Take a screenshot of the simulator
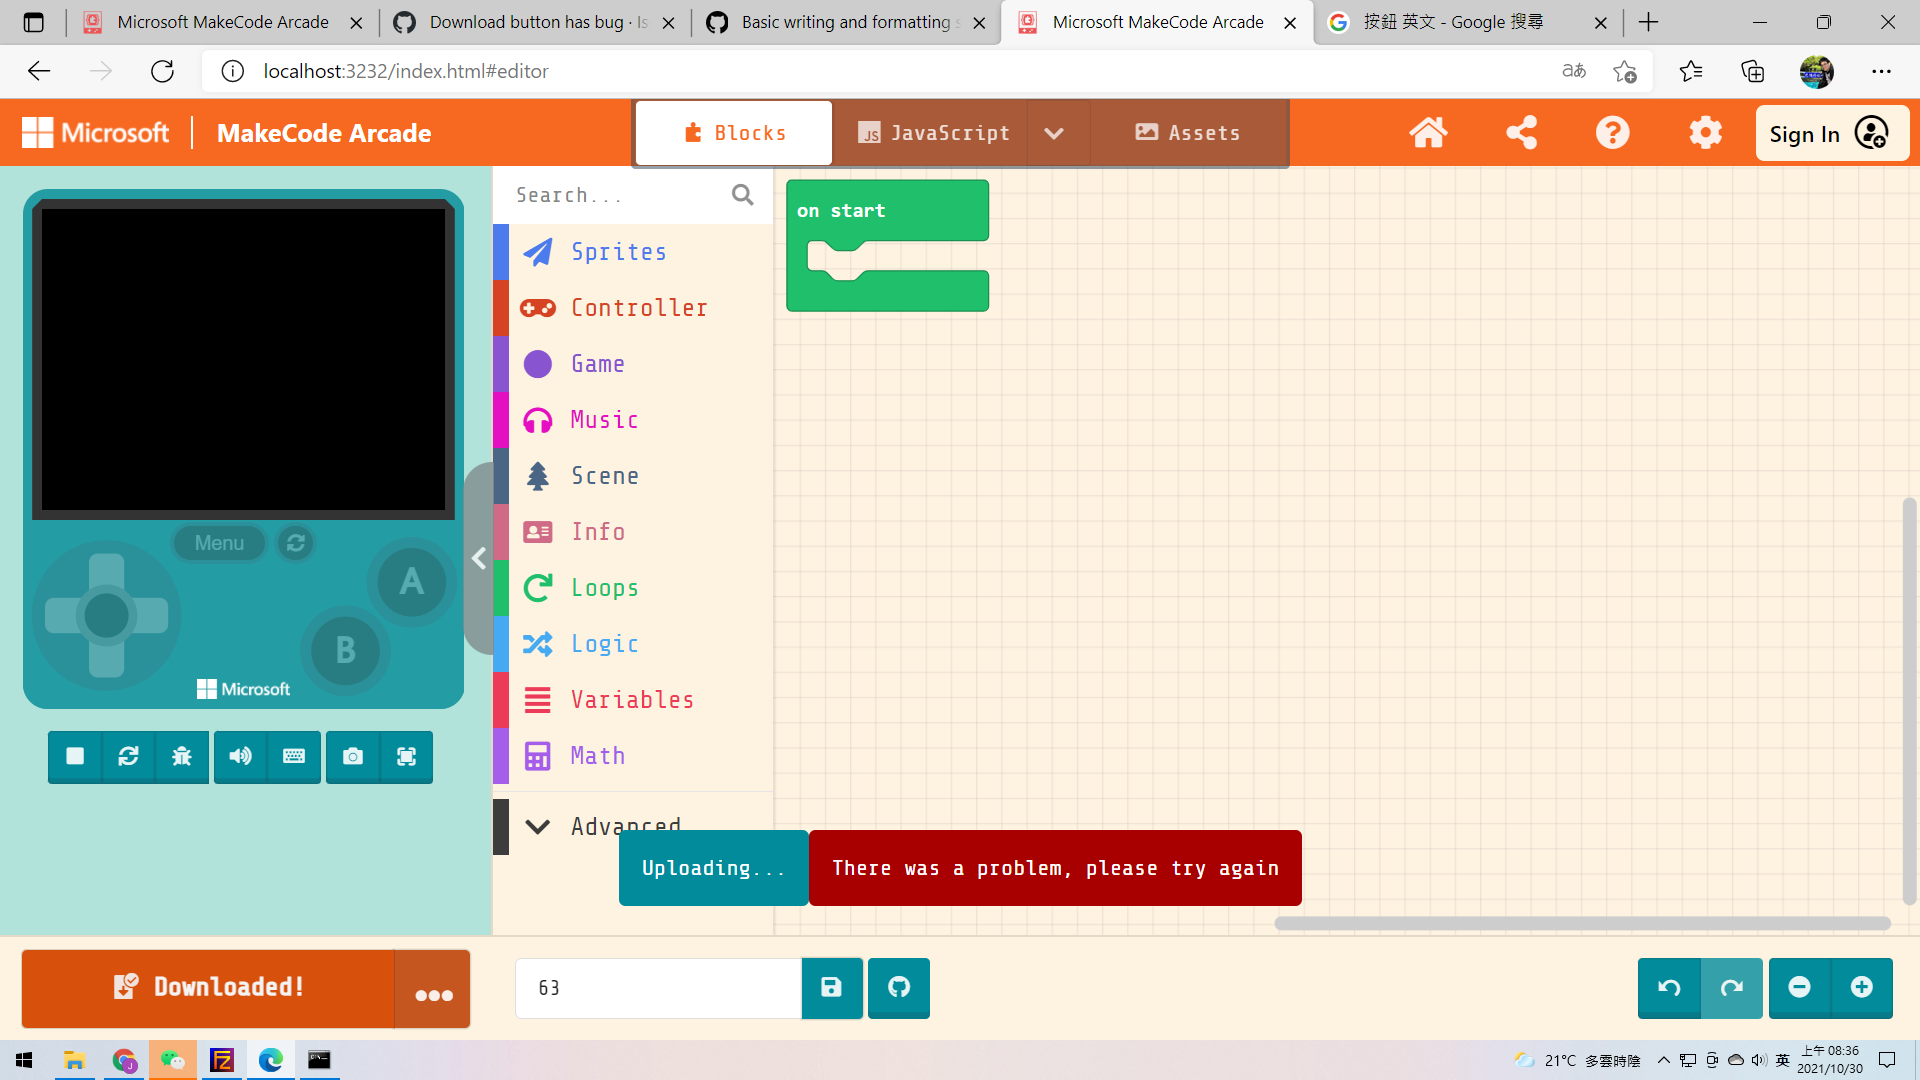The width and height of the screenshot is (1920, 1080). (353, 757)
